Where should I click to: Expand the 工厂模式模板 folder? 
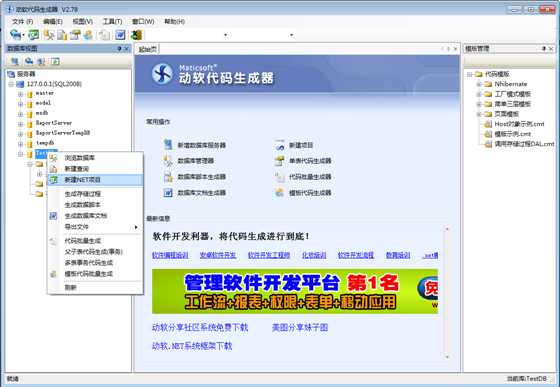[x=479, y=94]
